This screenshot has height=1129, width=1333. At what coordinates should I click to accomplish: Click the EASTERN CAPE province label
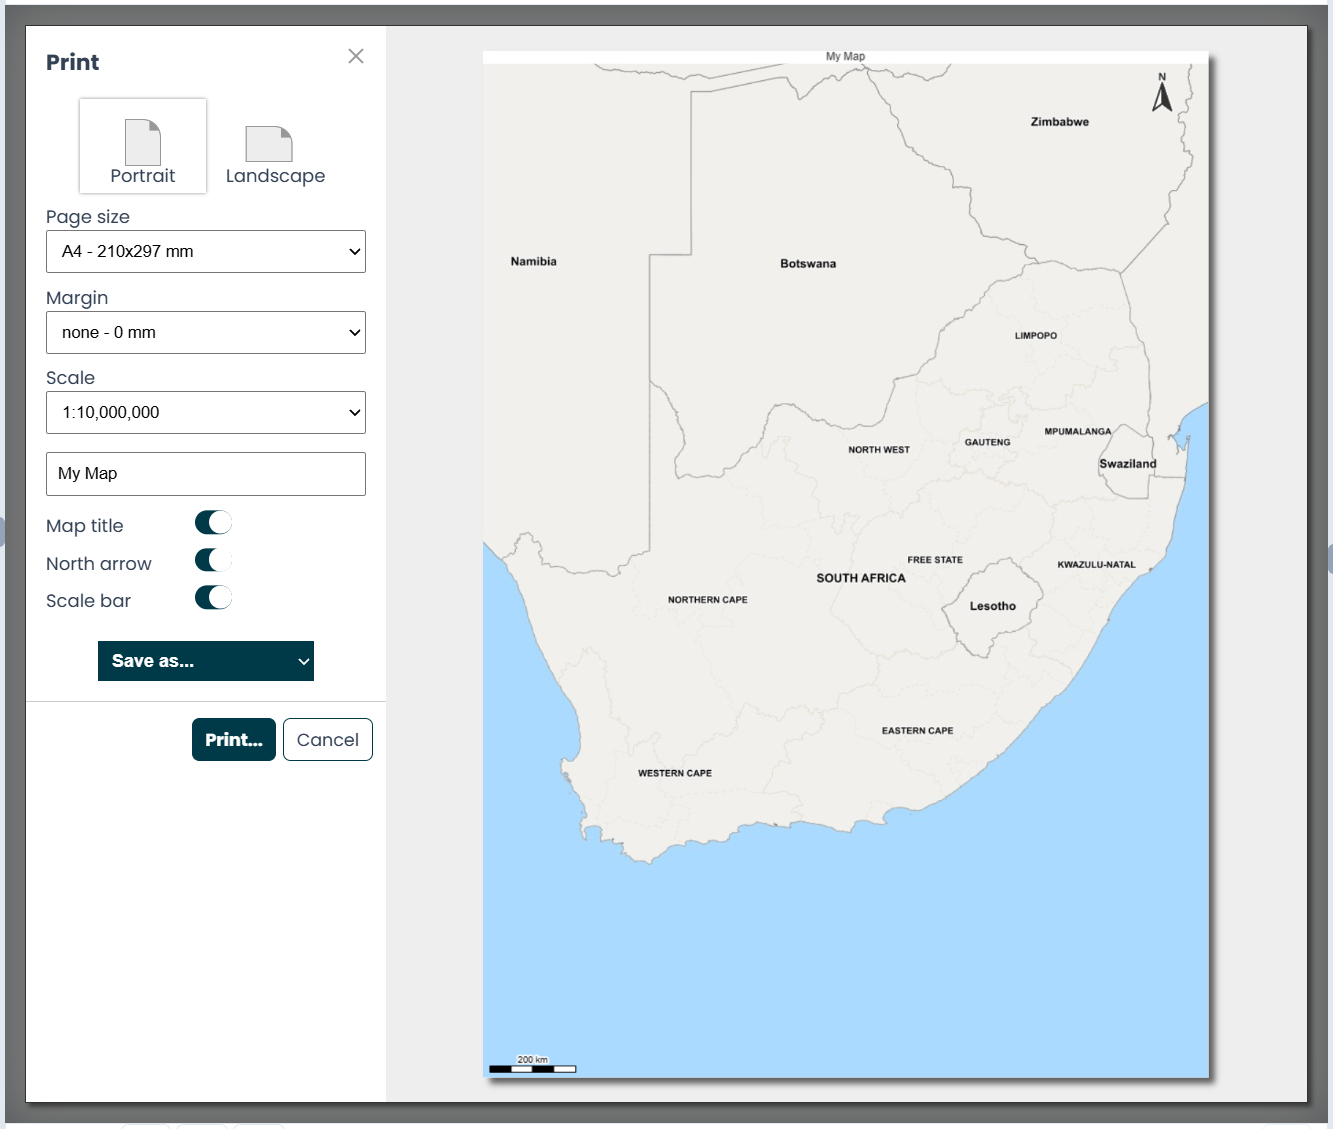tap(918, 731)
